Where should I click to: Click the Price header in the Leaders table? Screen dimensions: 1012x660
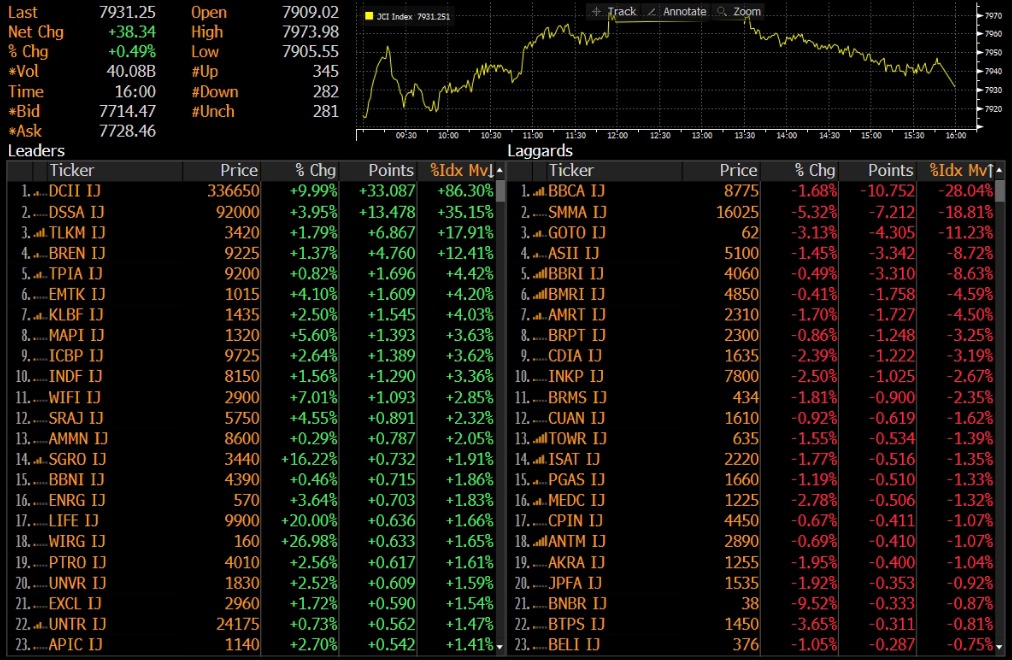[239, 170]
